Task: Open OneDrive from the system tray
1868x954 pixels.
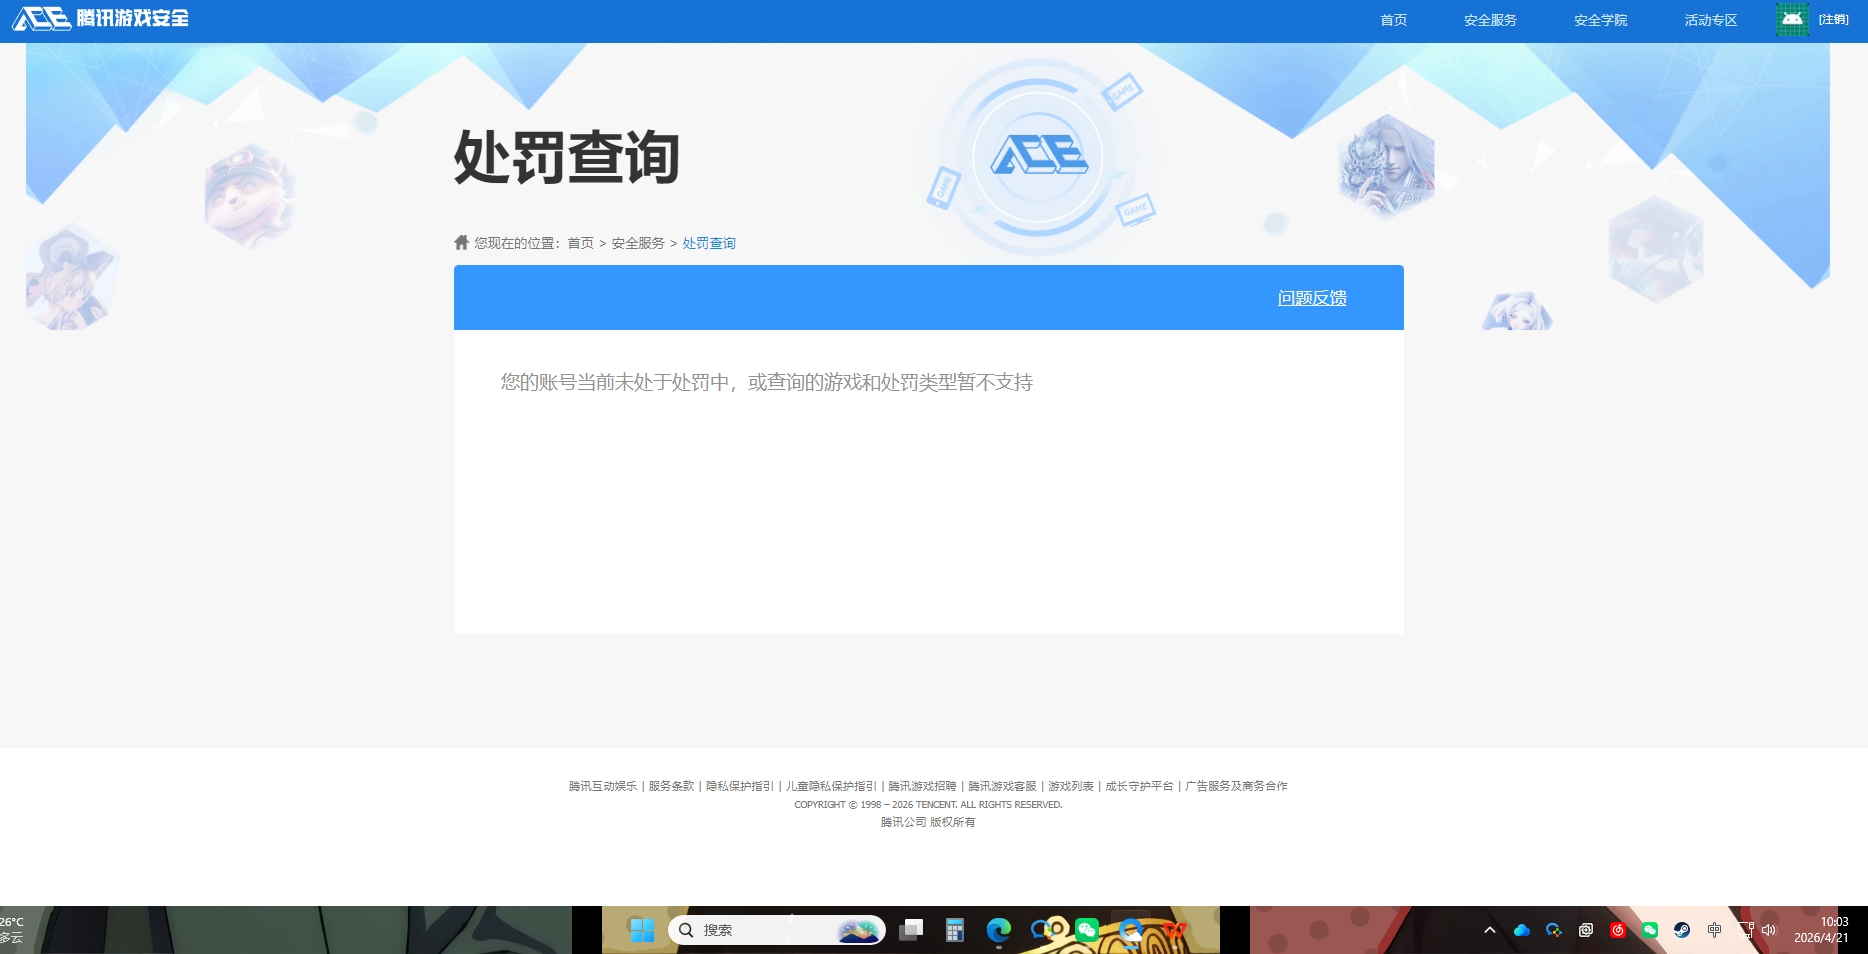Action: pyautogui.click(x=1522, y=930)
